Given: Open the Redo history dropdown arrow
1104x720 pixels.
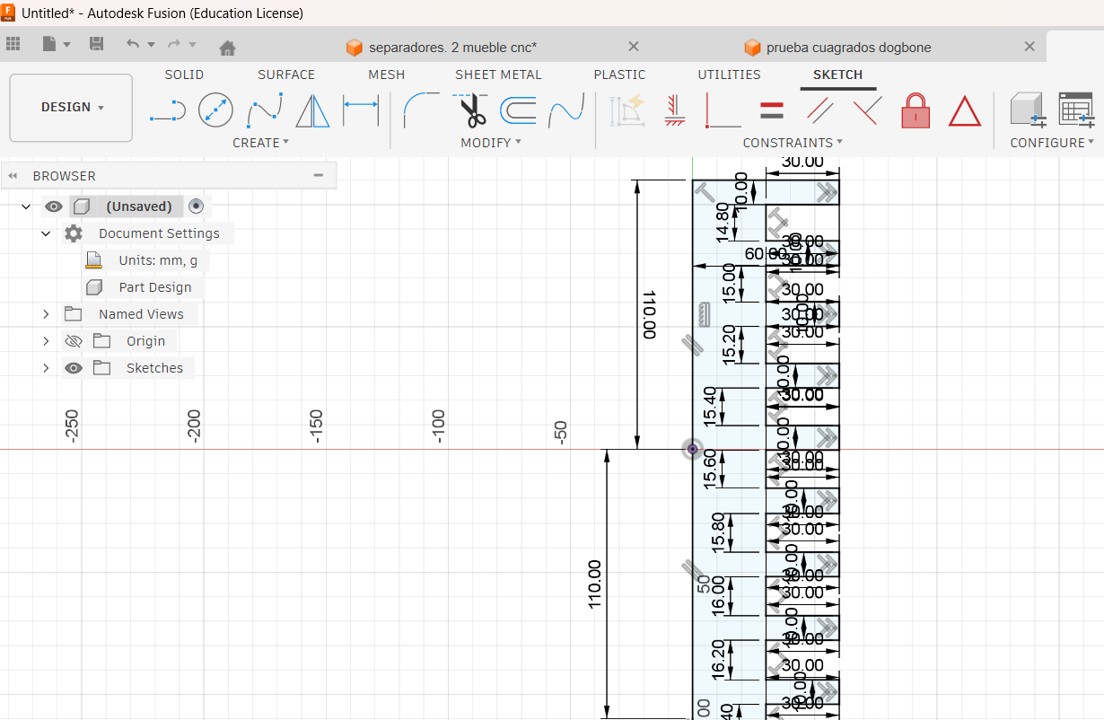Looking at the screenshot, I should pos(192,44).
